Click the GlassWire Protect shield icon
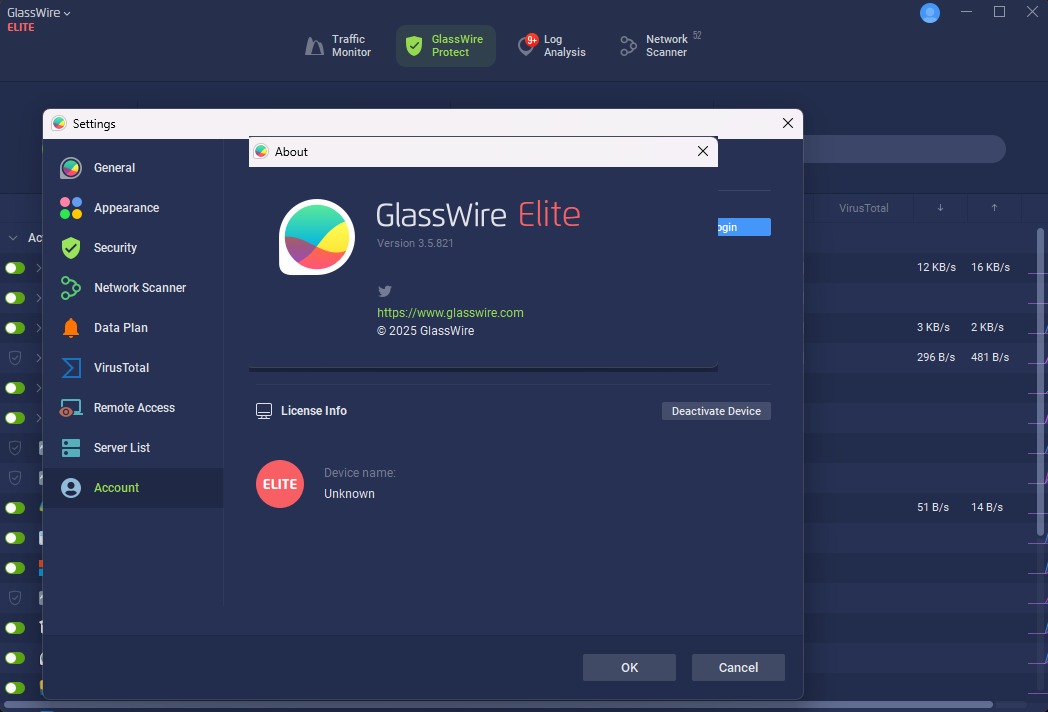The height and width of the screenshot is (712, 1048). tap(414, 45)
